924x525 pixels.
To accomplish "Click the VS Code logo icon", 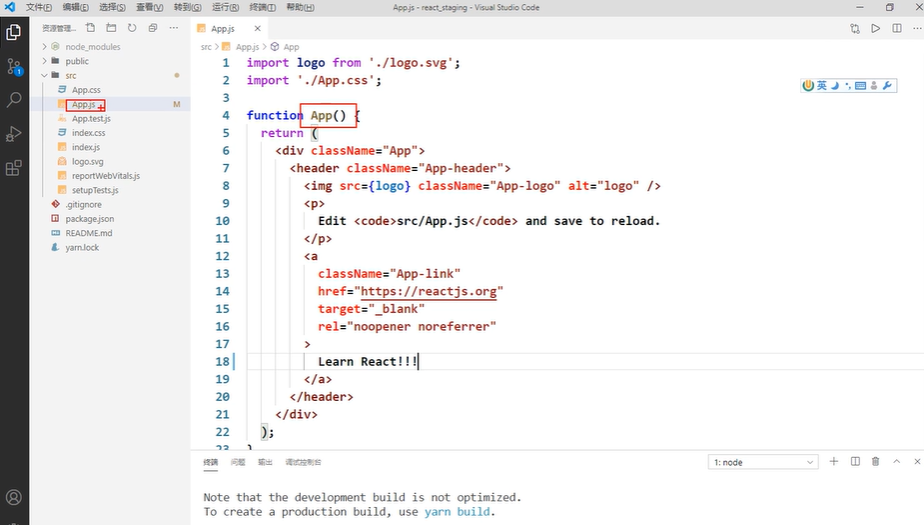I will coord(10,7).
